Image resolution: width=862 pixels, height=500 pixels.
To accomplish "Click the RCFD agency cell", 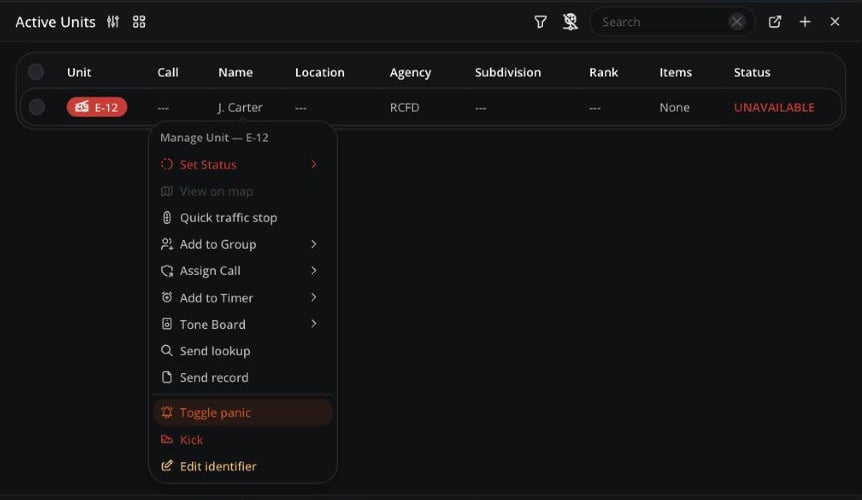I will 405,108.
